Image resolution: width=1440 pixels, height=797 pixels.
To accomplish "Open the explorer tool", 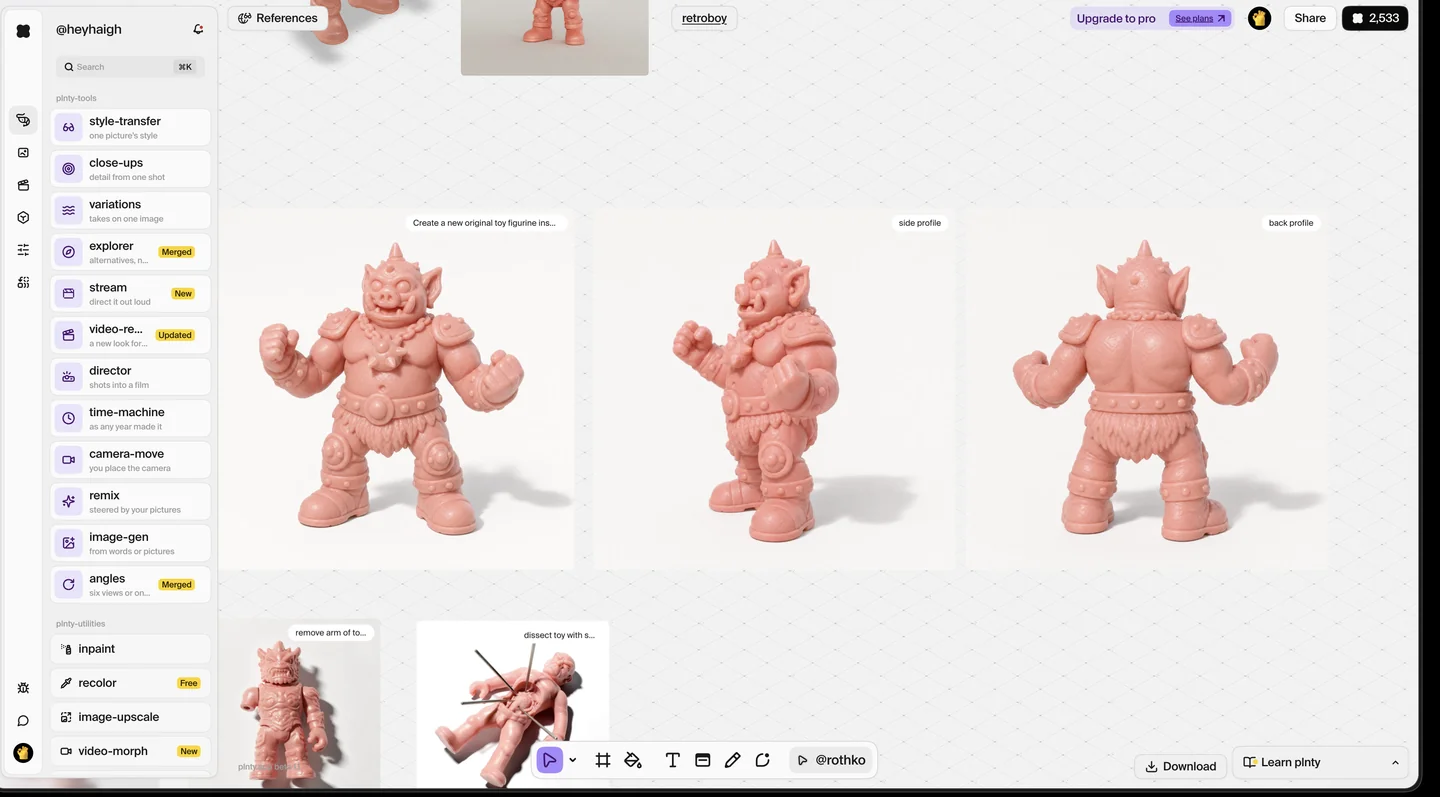I will click(131, 252).
